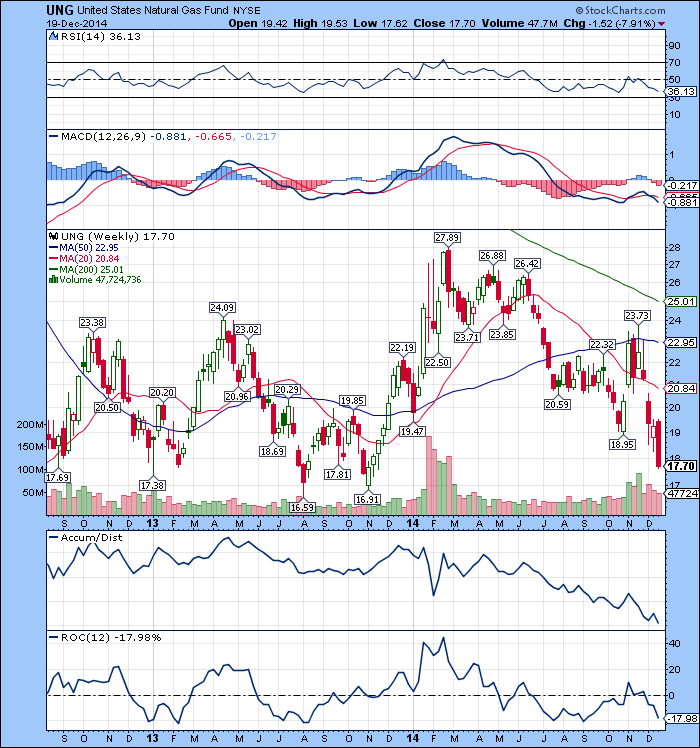
Task: Click the RSI(14) 36.13 legend label
Action: (x=101, y=37)
